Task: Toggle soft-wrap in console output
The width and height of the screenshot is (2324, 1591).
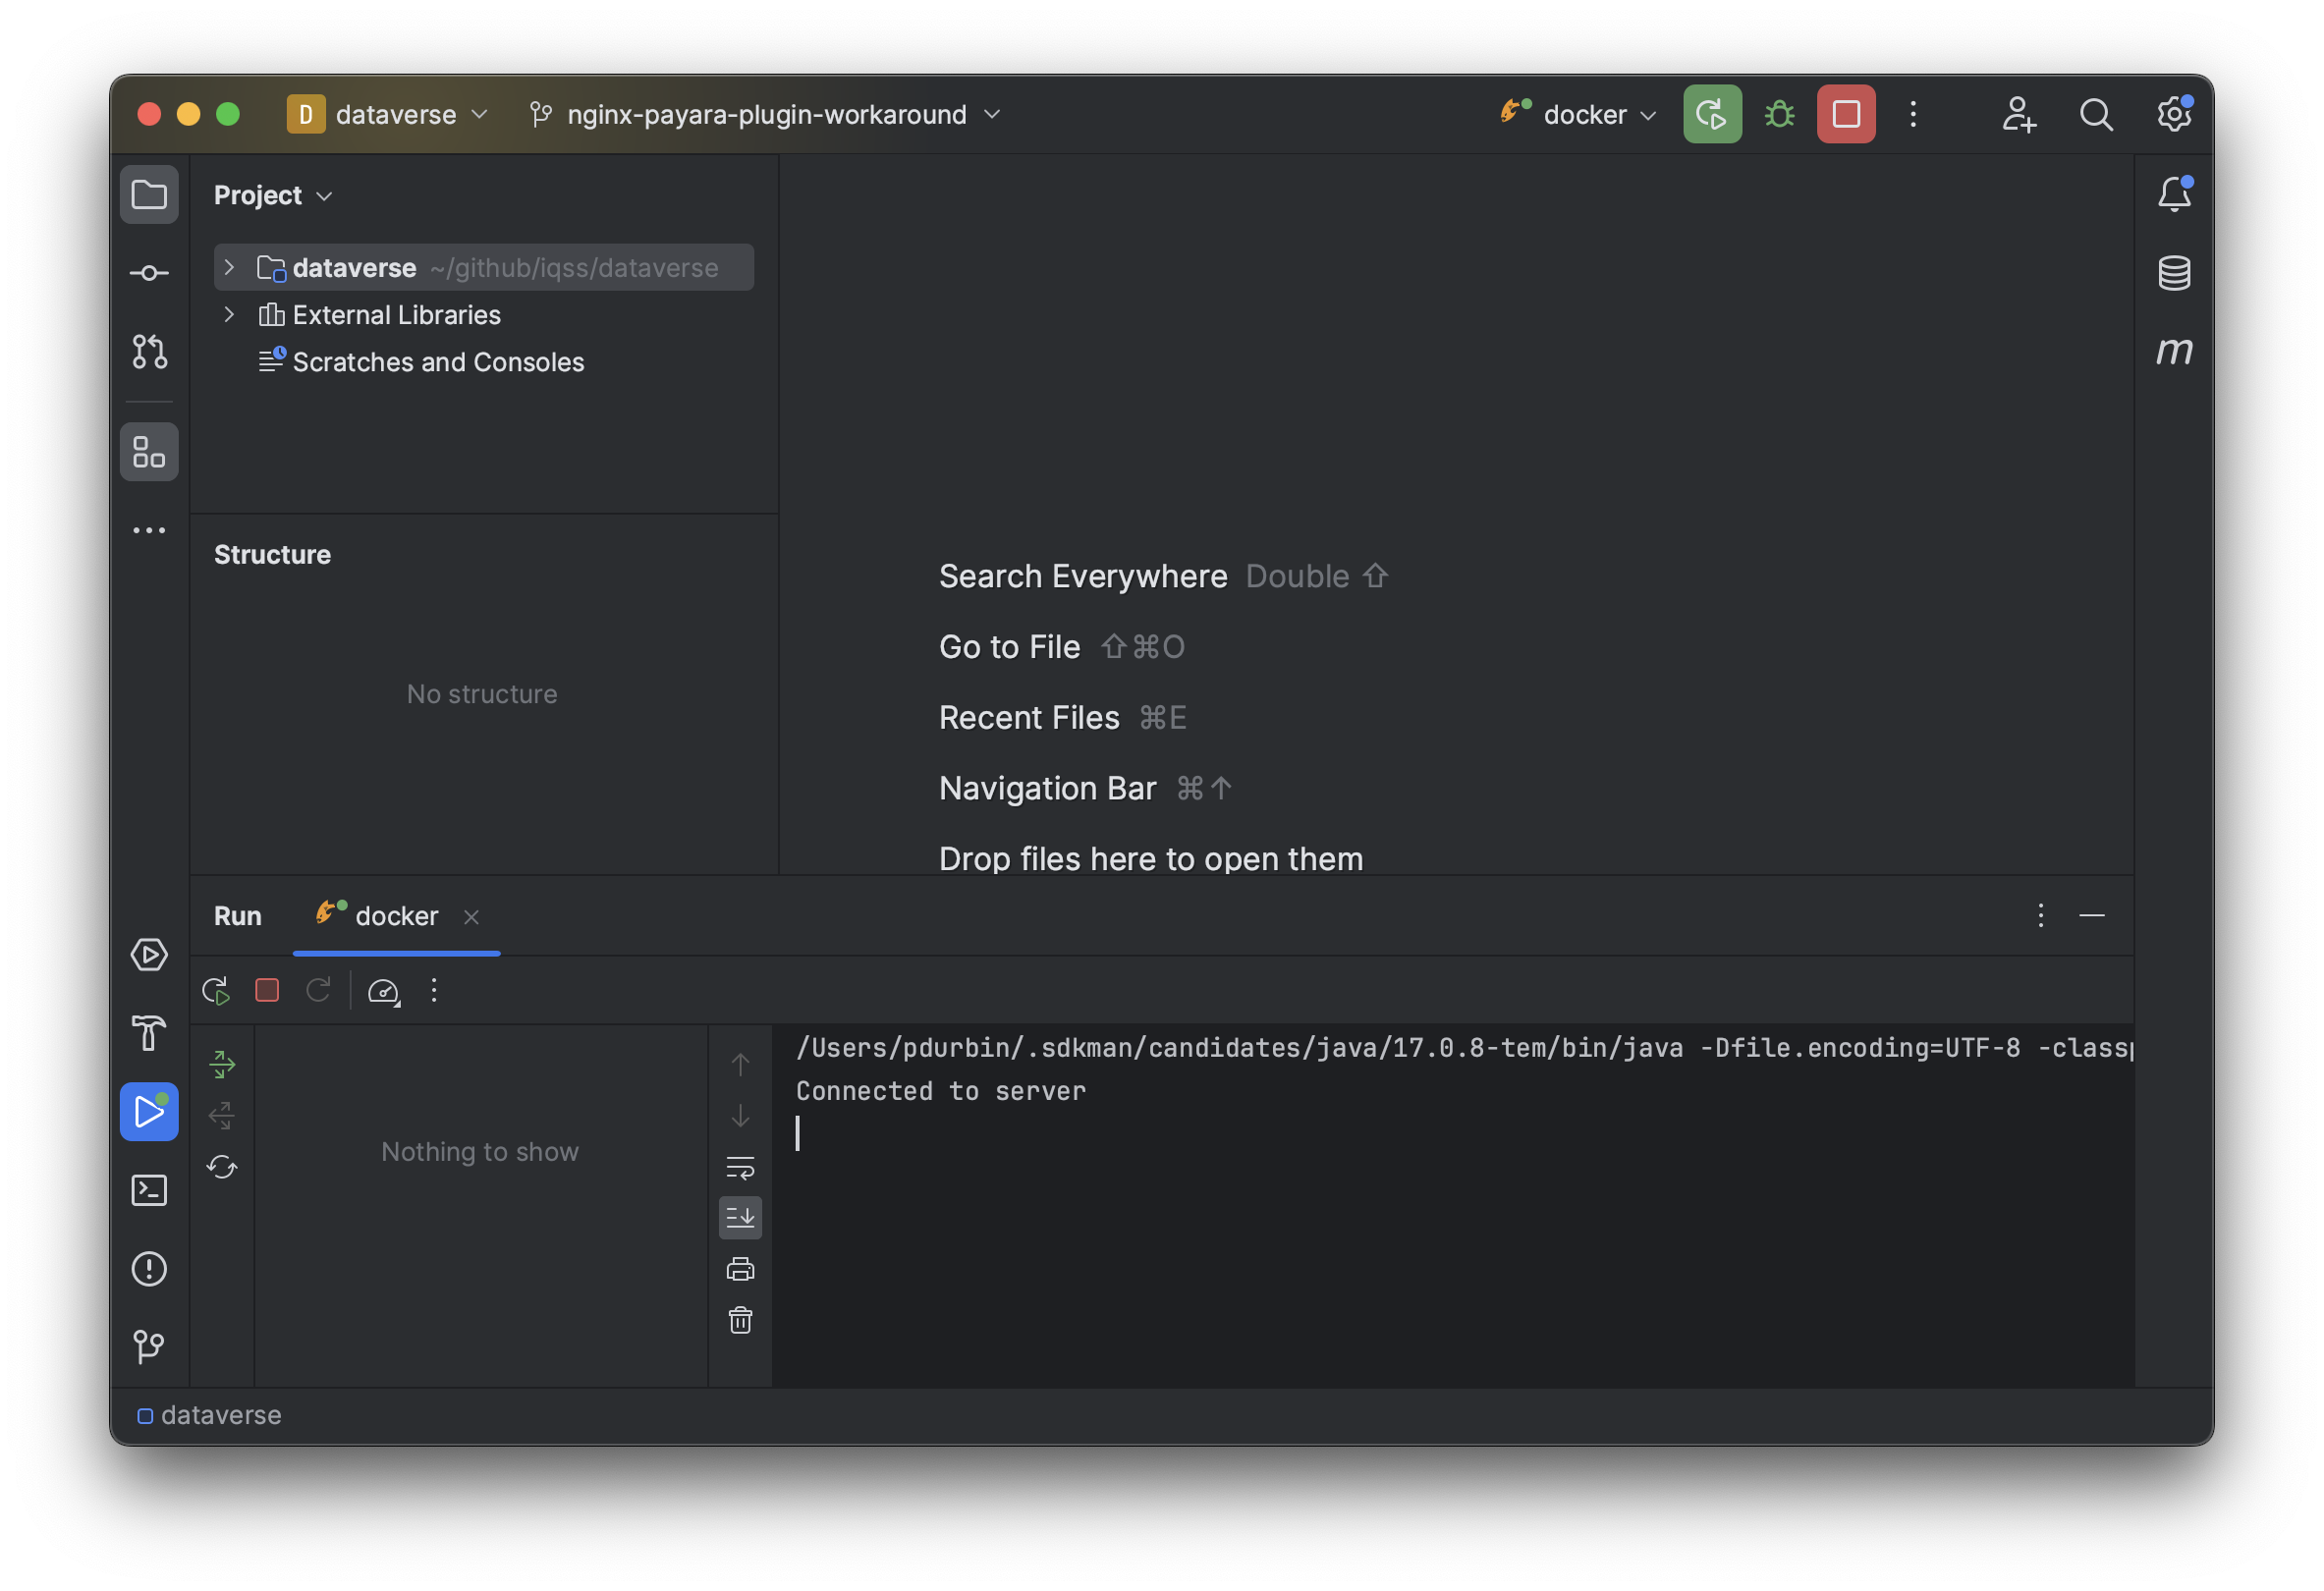Action: tap(740, 1167)
